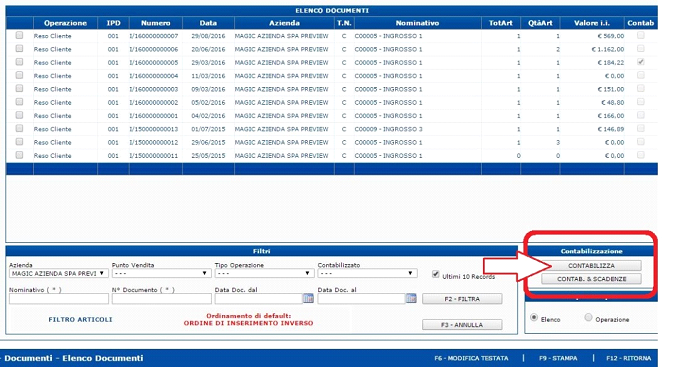
Task: Click the Contab column header
Action: (641, 23)
